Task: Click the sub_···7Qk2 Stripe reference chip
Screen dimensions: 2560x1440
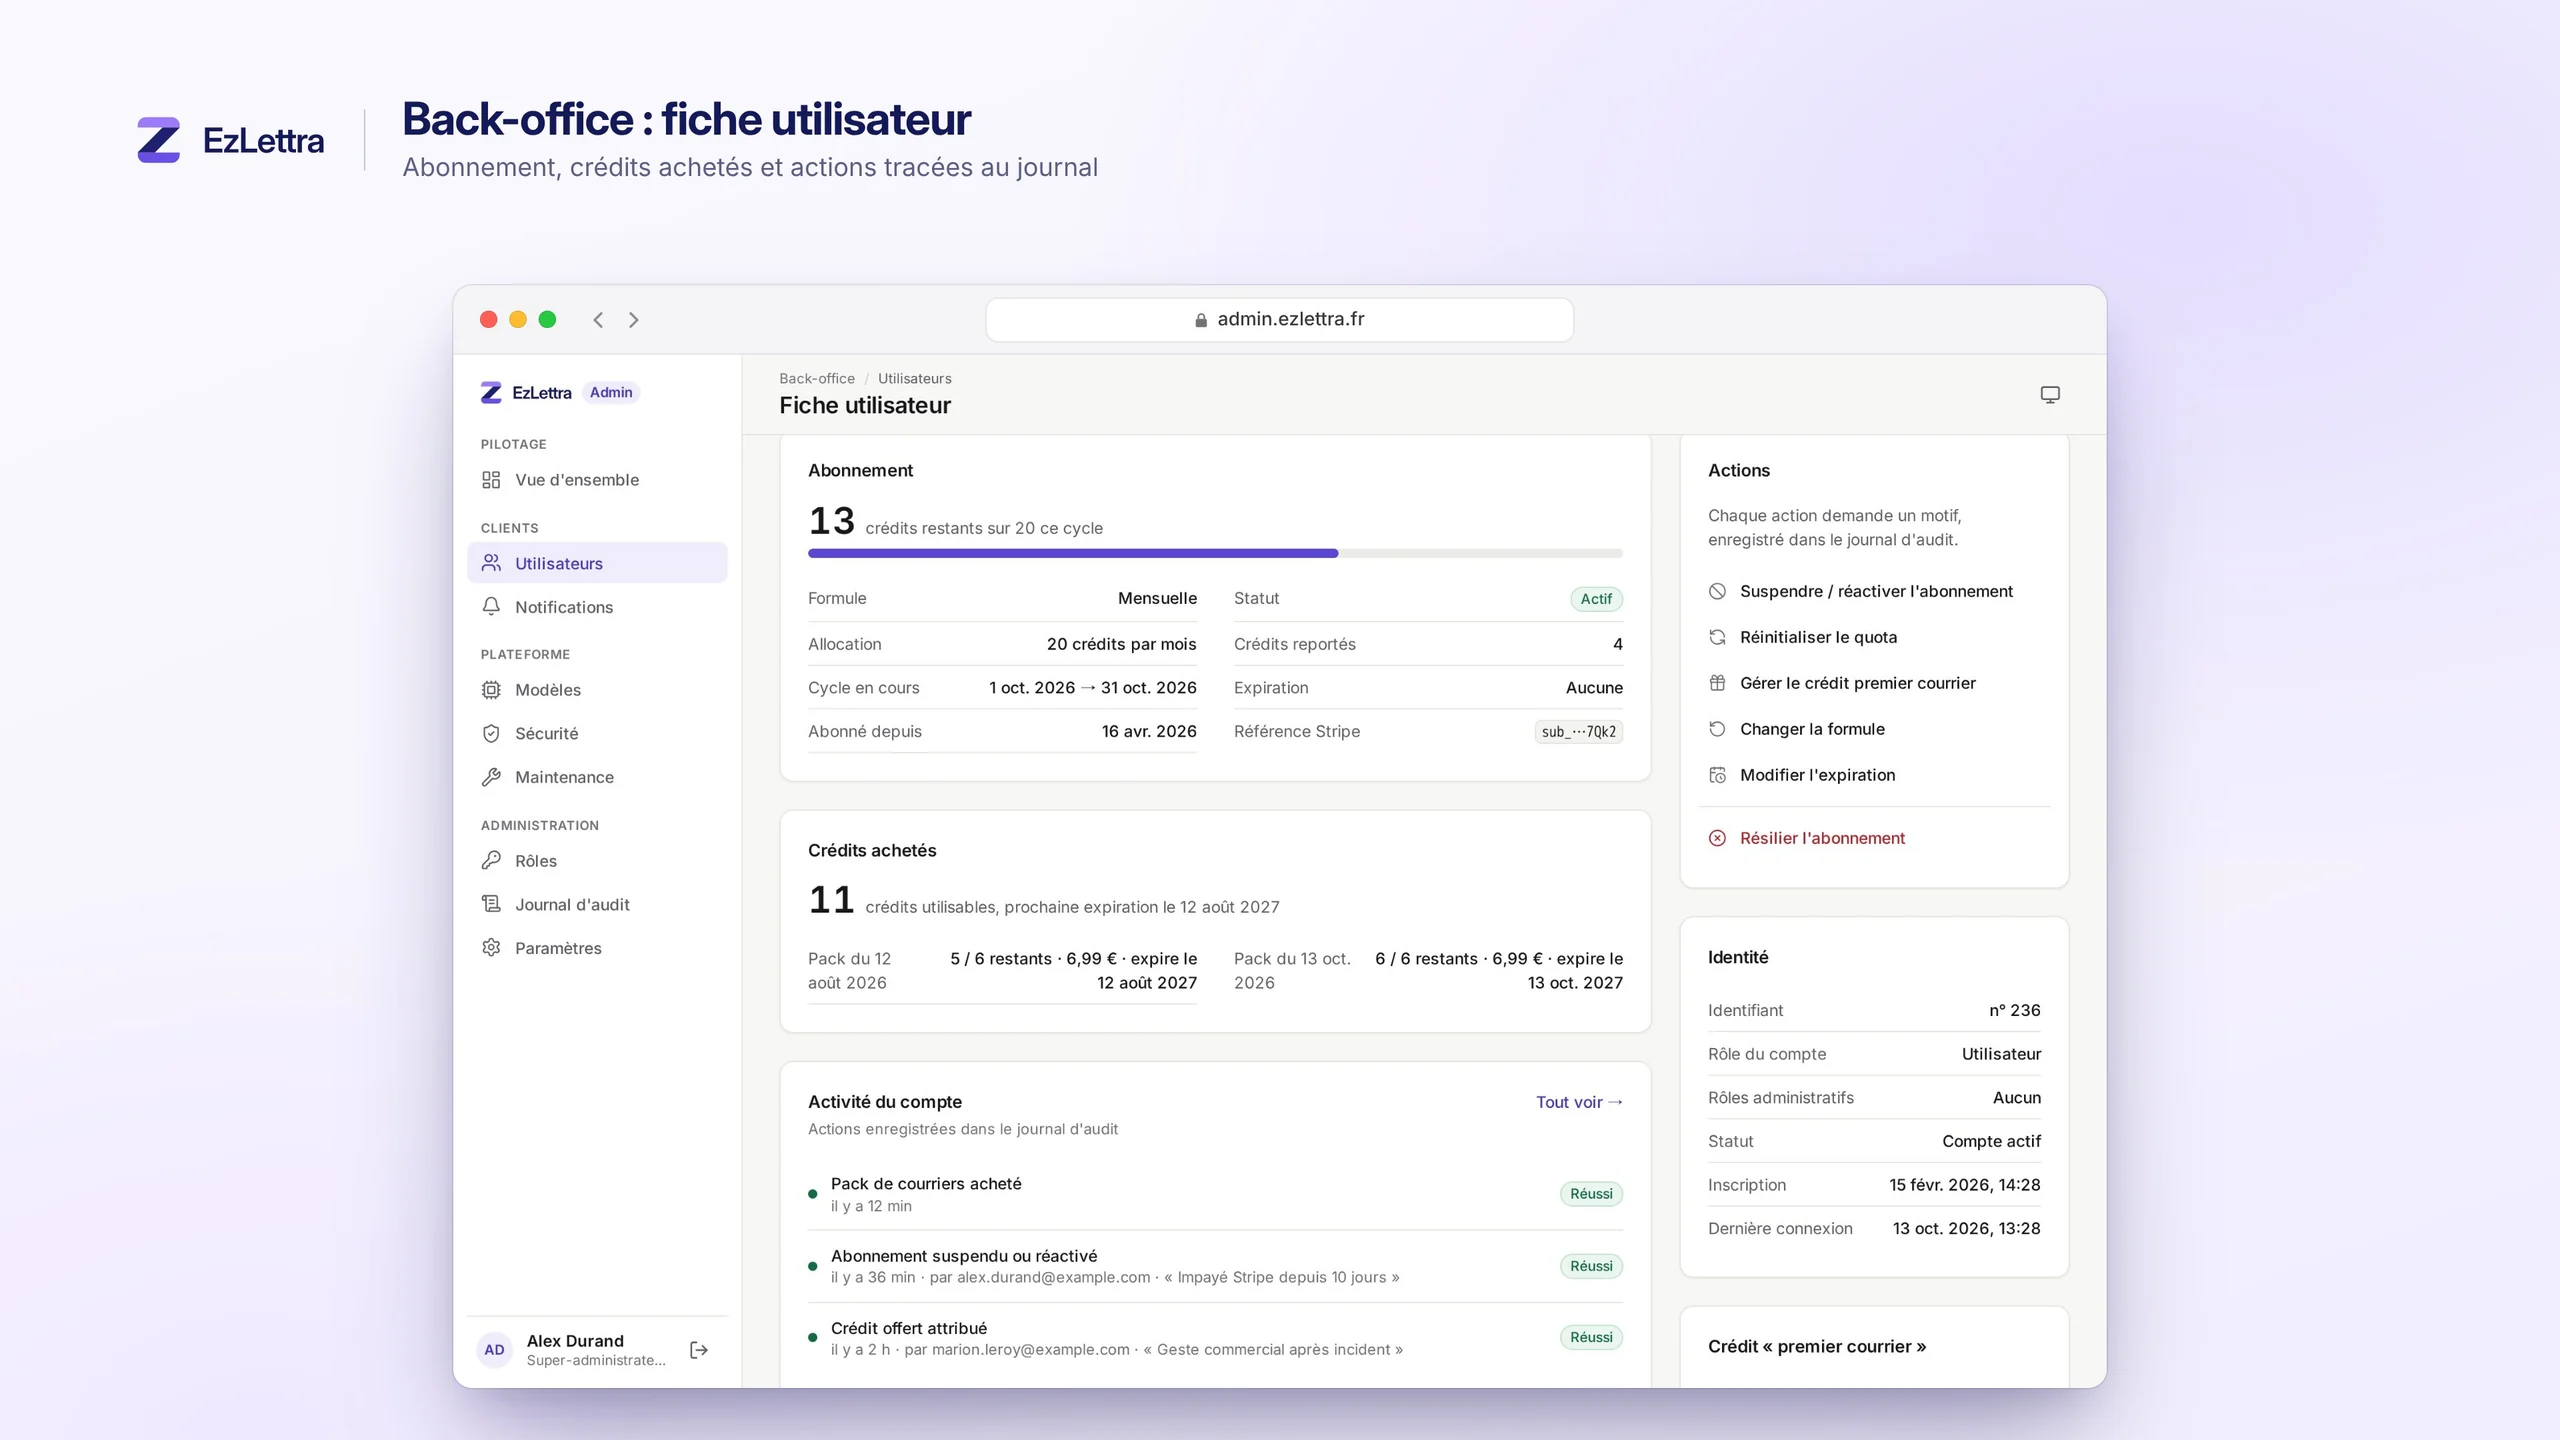Action: click(x=1579, y=732)
